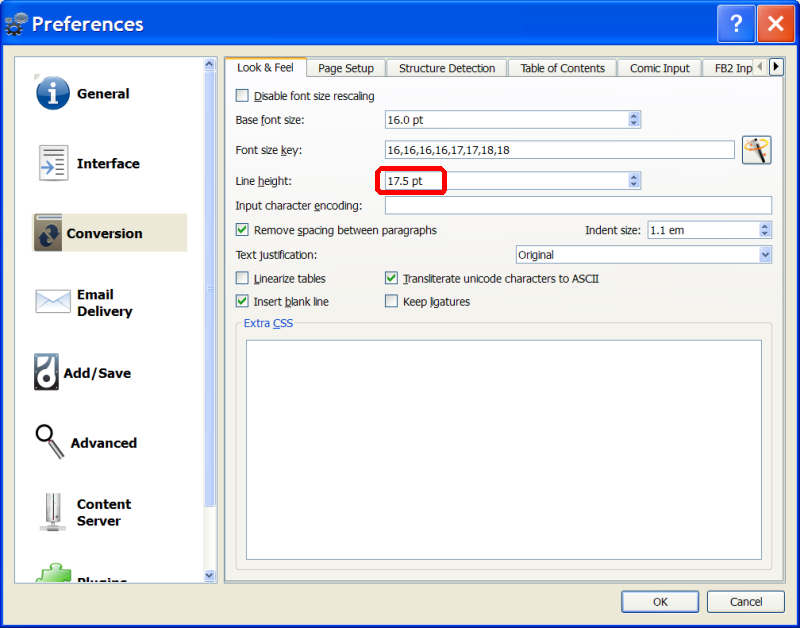Viewport: 800px width, 628px height.
Task: Confirm settings with the OK button
Action: coord(660,601)
